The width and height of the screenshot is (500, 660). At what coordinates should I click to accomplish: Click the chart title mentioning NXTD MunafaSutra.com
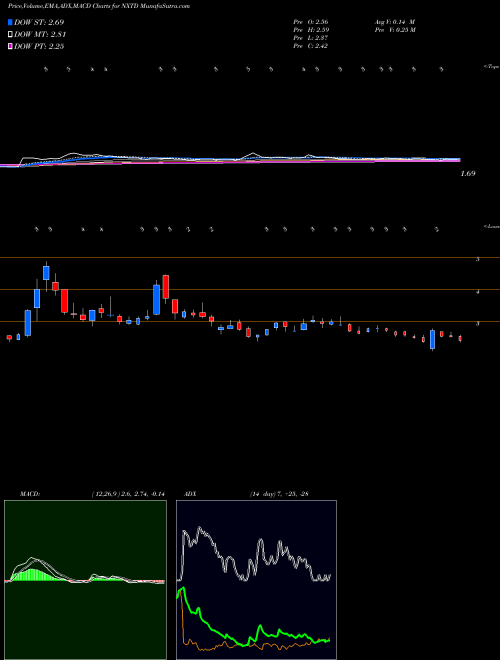pyautogui.click(x=98, y=6)
